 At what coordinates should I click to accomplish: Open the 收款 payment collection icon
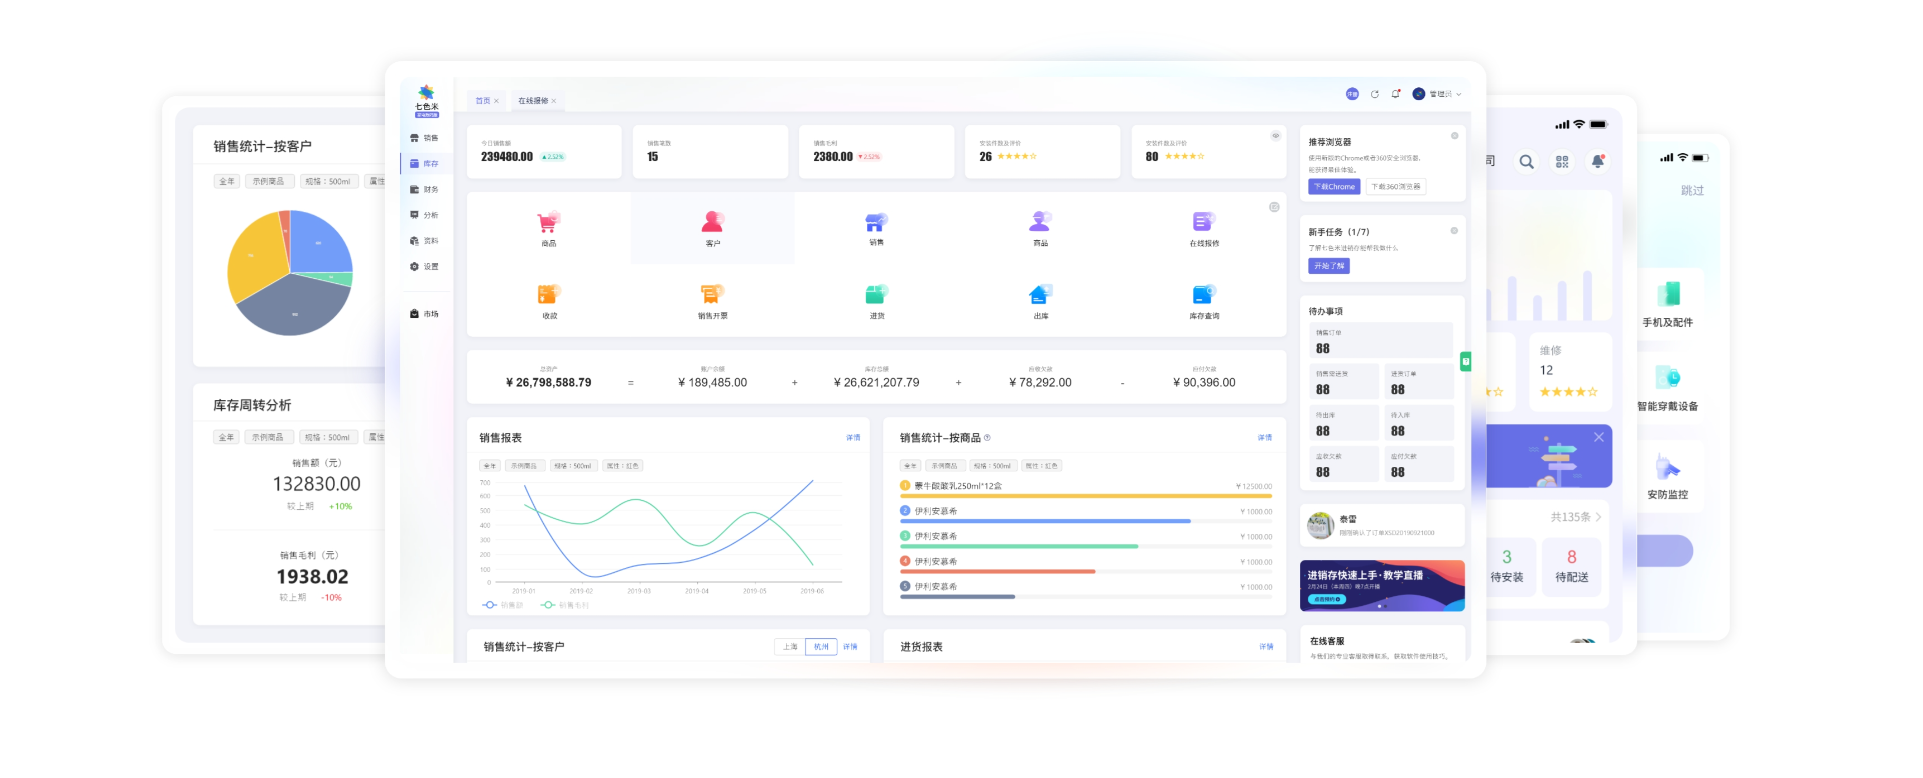(548, 295)
